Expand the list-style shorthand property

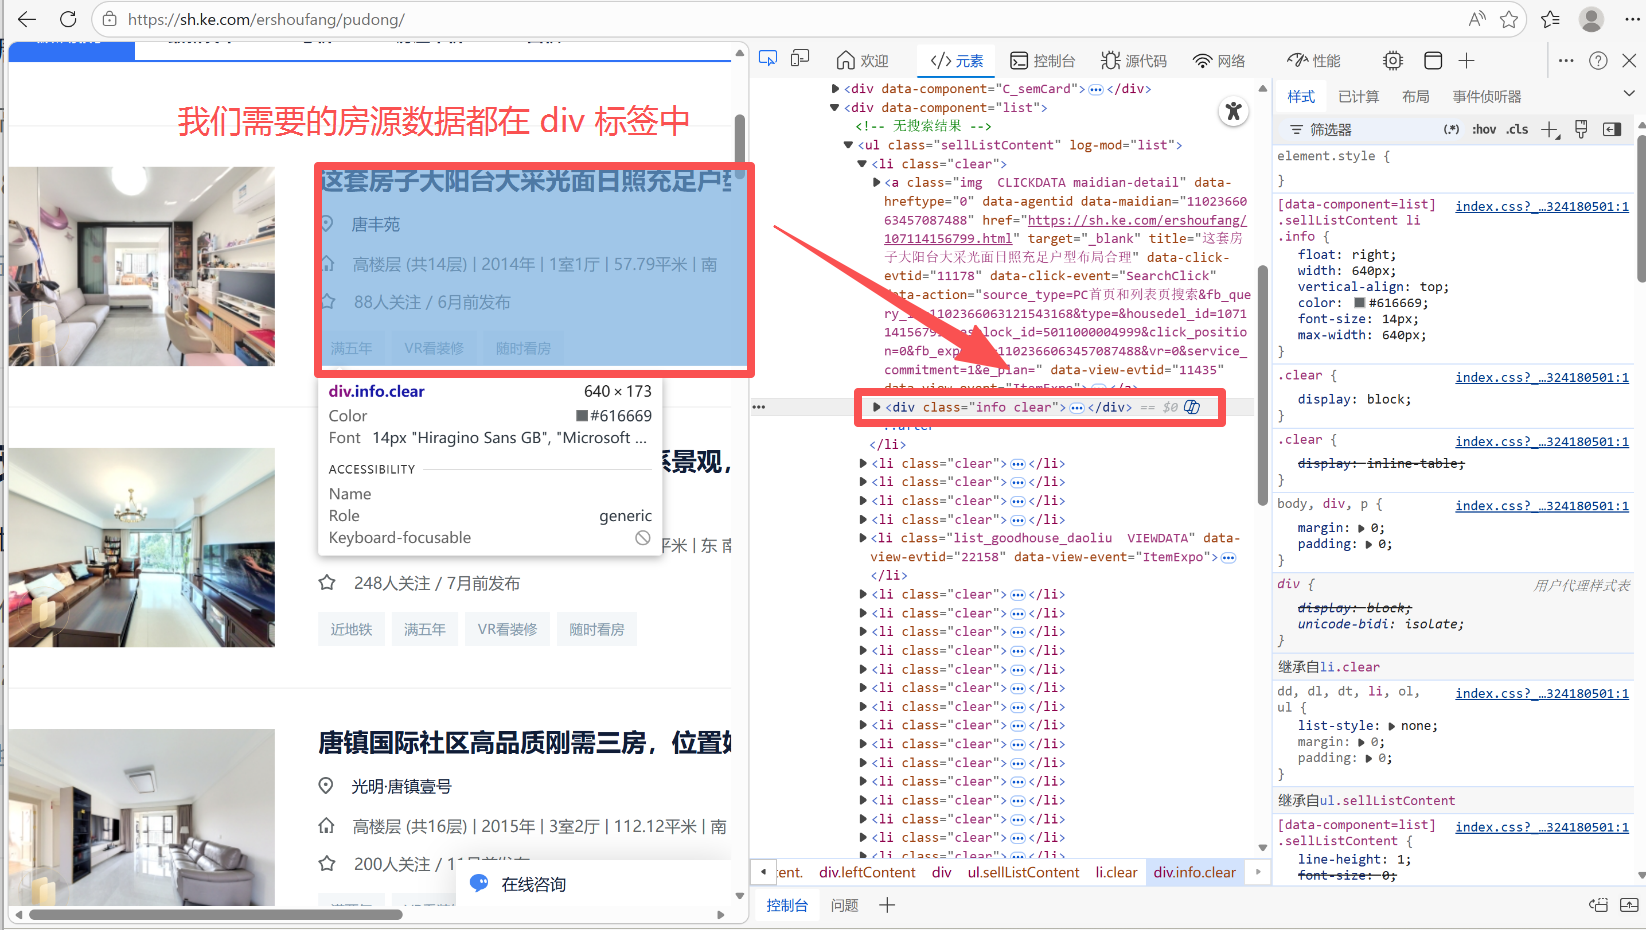click(1392, 726)
